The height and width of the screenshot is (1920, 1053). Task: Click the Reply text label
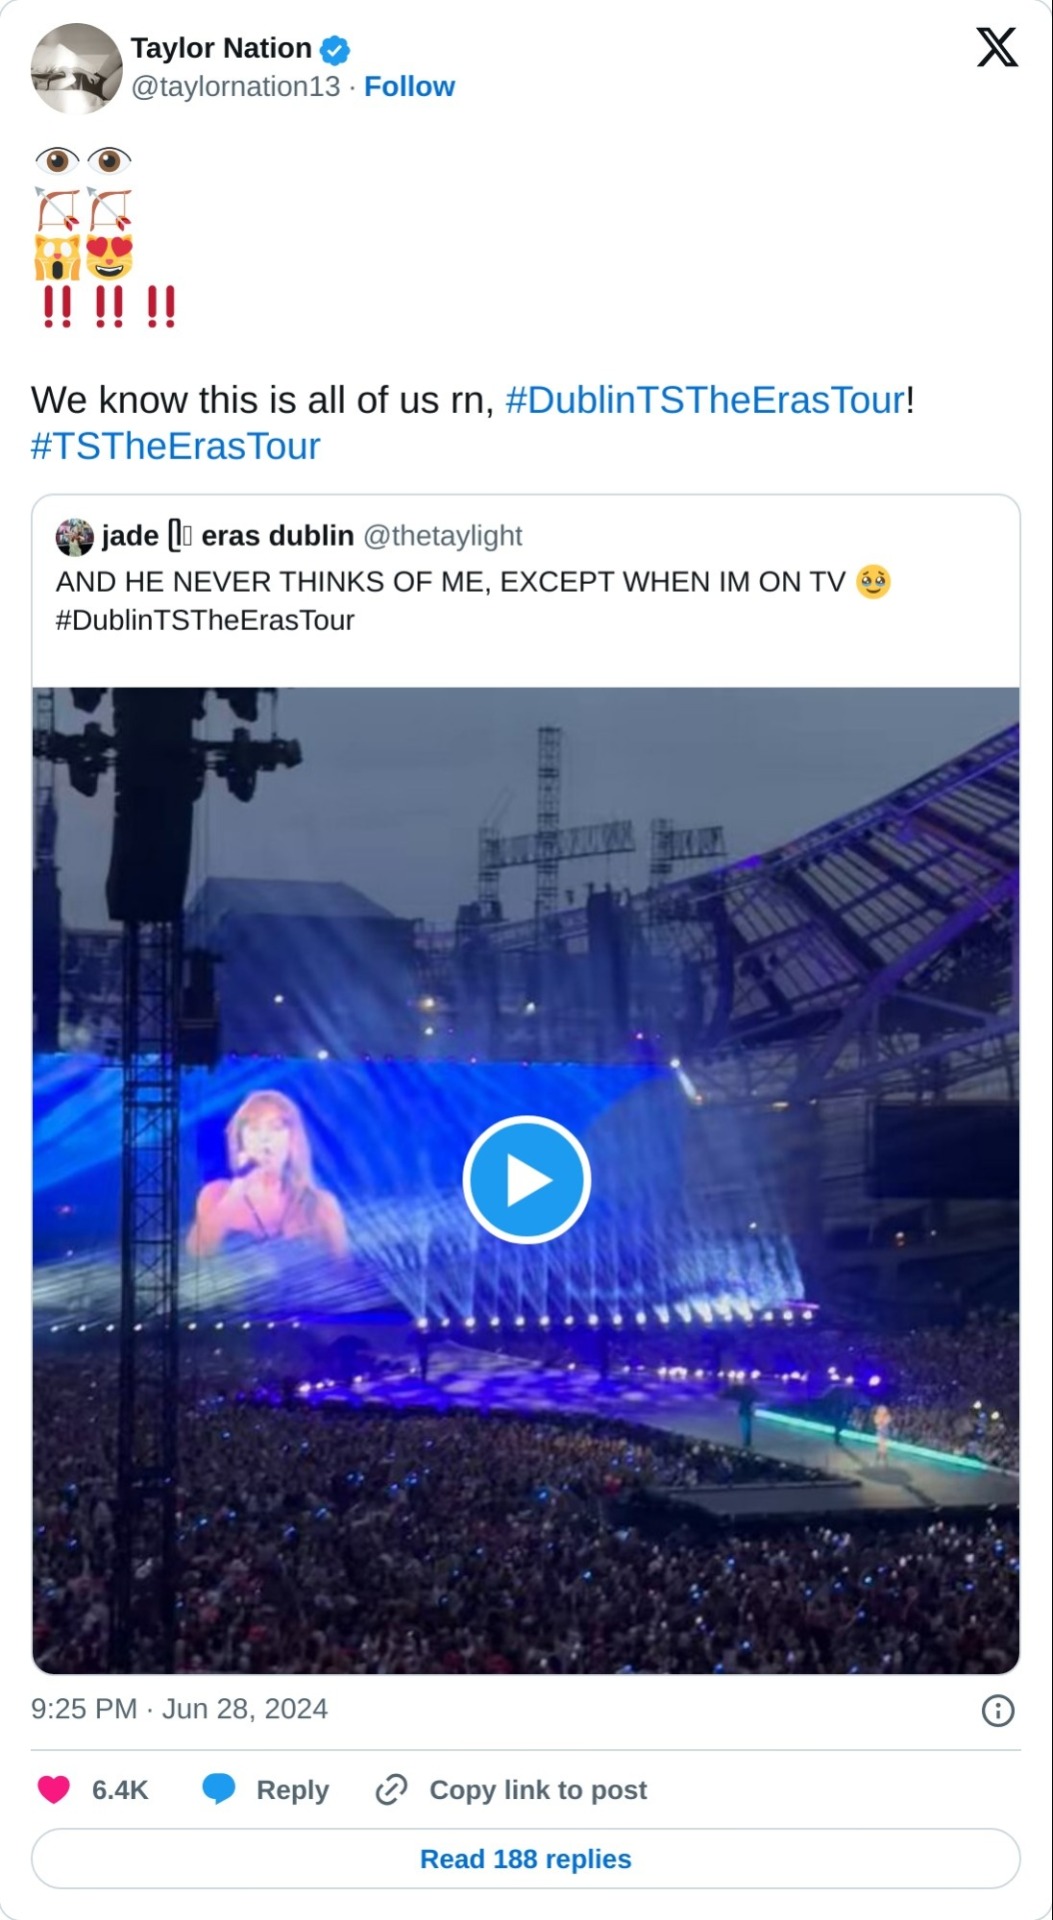tap(292, 1790)
